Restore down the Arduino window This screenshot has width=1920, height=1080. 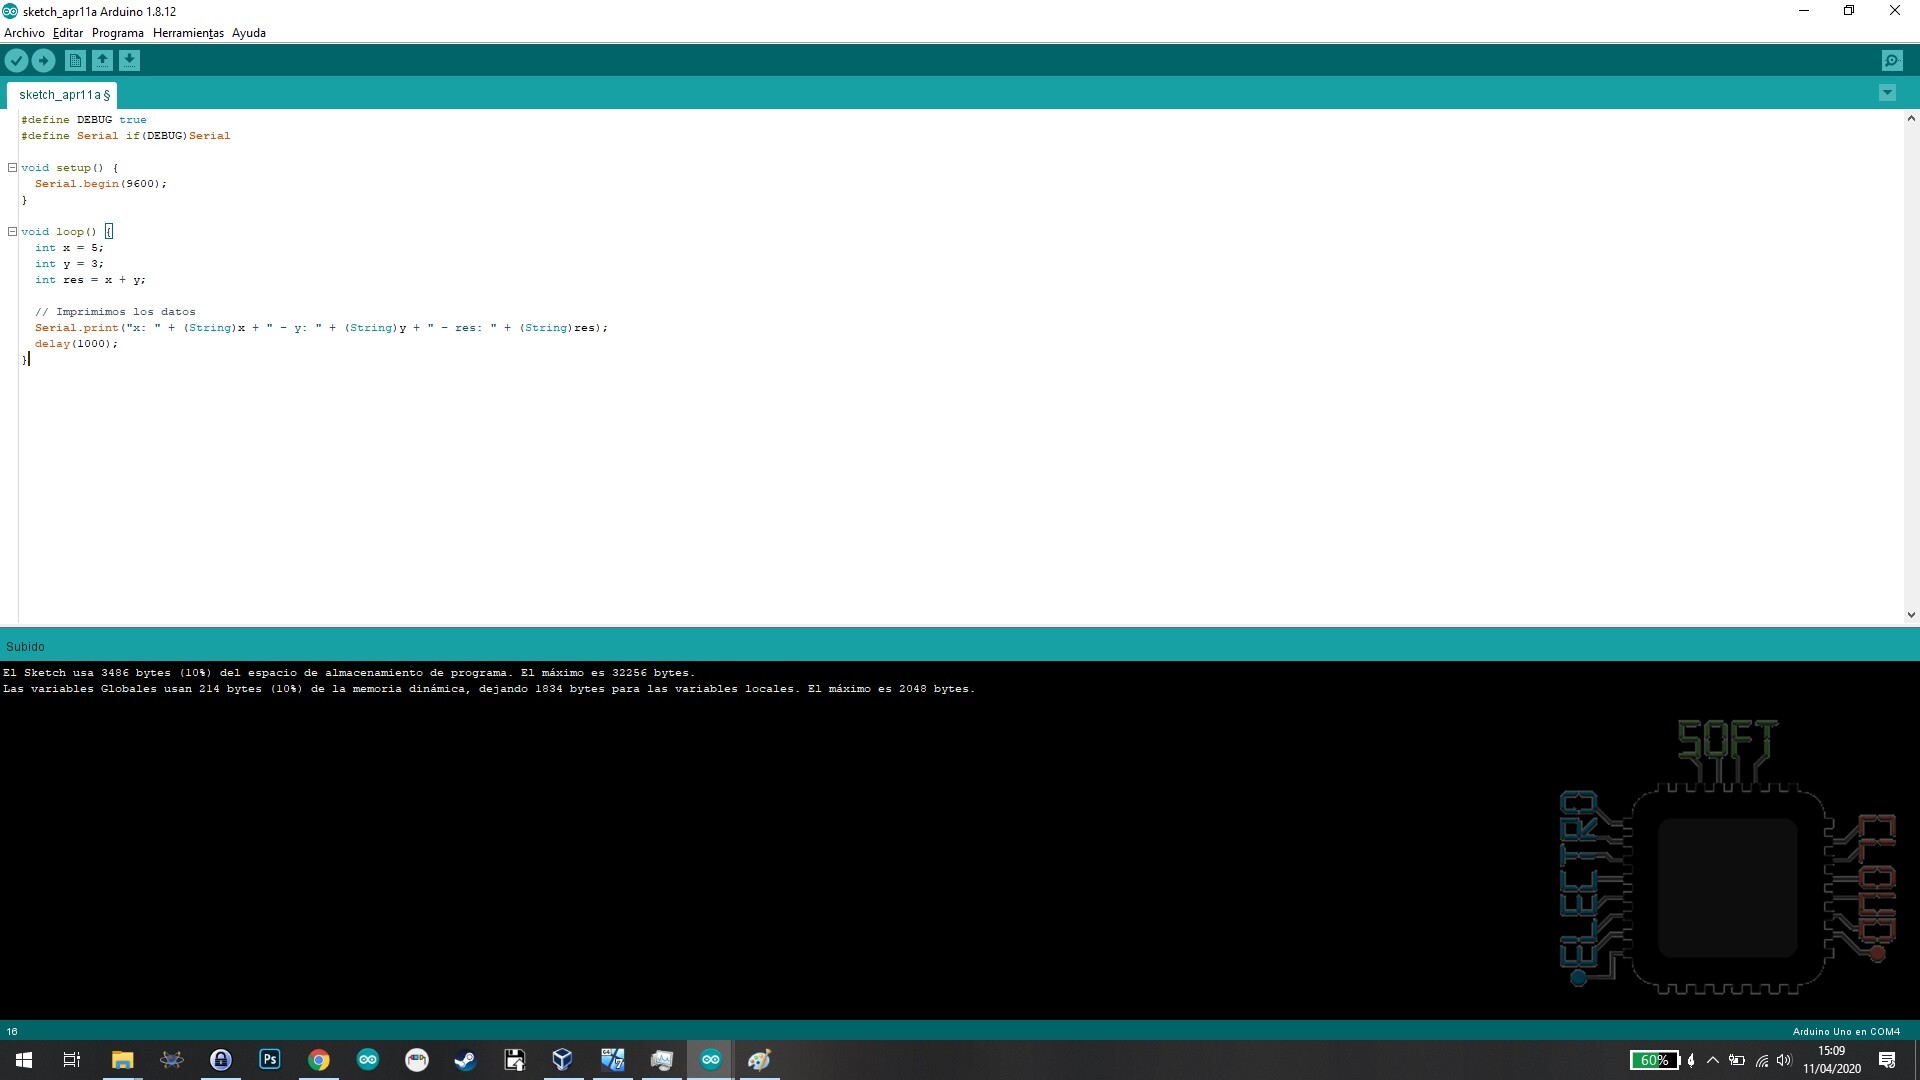point(1849,11)
